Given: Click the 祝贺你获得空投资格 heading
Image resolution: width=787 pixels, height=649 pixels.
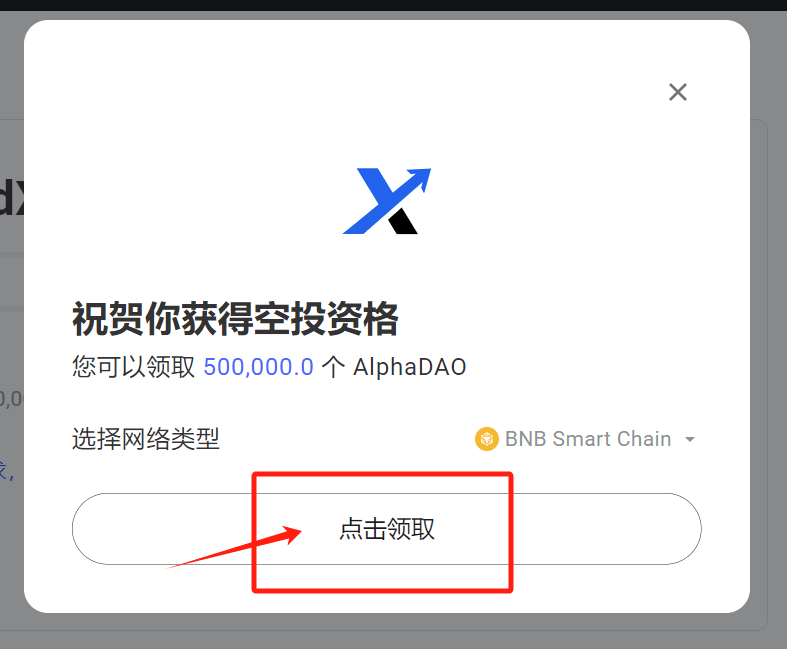Looking at the screenshot, I should 235,319.
